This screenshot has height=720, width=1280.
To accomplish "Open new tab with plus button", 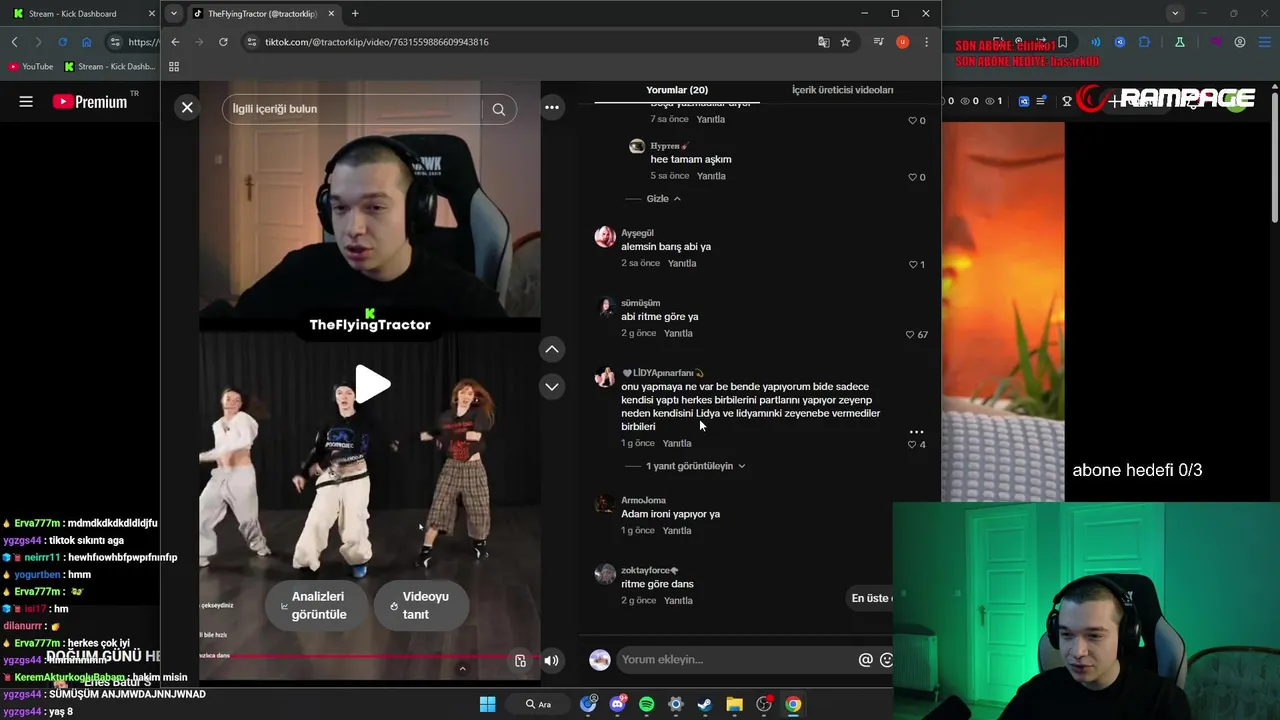I will [355, 13].
